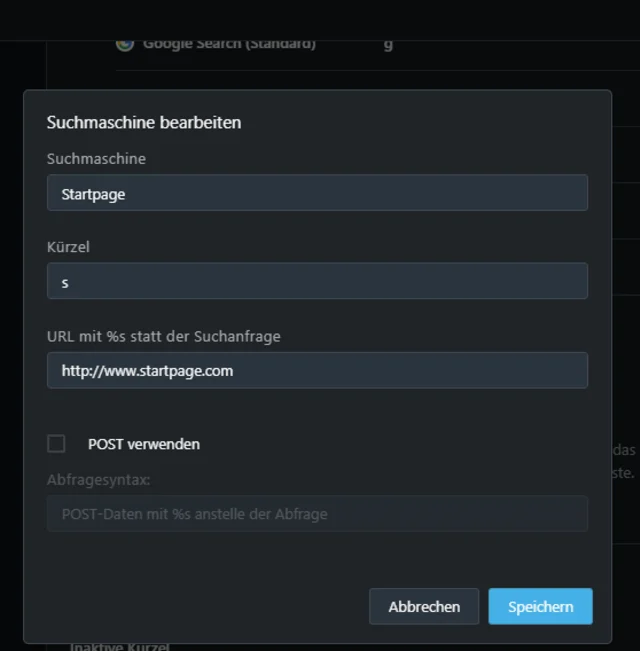Place cursor after the 's' shortcut letter
This screenshot has height=651, width=640.
point(70,281)
